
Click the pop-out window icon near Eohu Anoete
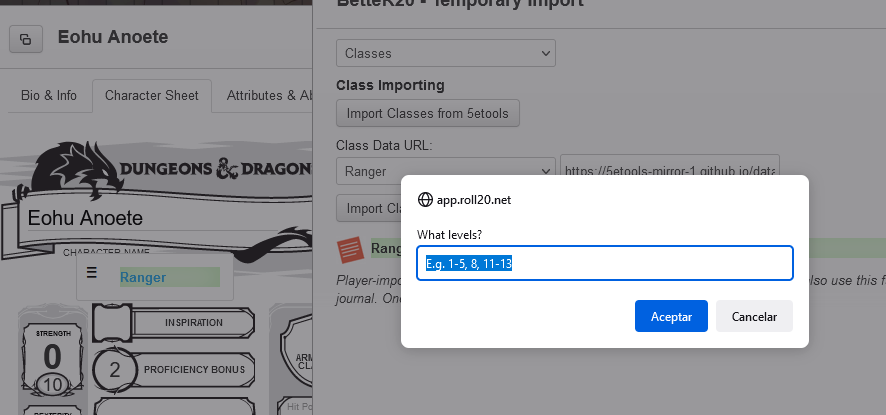click(25, 39)
